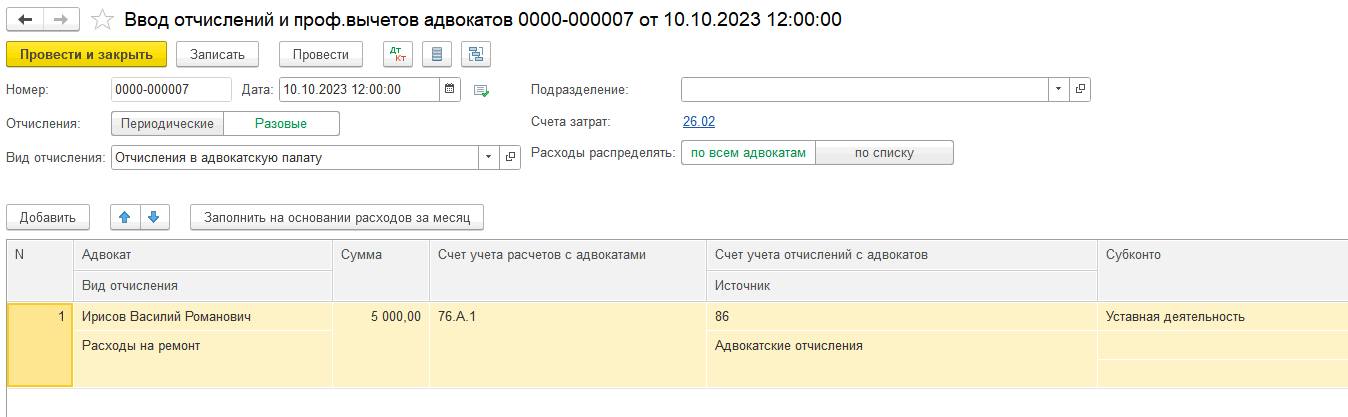Select row with Ирисов Василий Романович
The height and width of the screenshot is (417, 1348).
click(x=166, y=317)
